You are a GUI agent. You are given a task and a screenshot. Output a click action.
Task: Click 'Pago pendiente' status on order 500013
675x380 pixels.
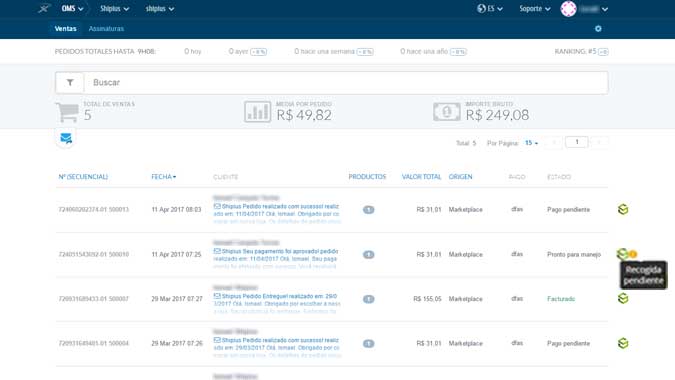tap(568, 210)
